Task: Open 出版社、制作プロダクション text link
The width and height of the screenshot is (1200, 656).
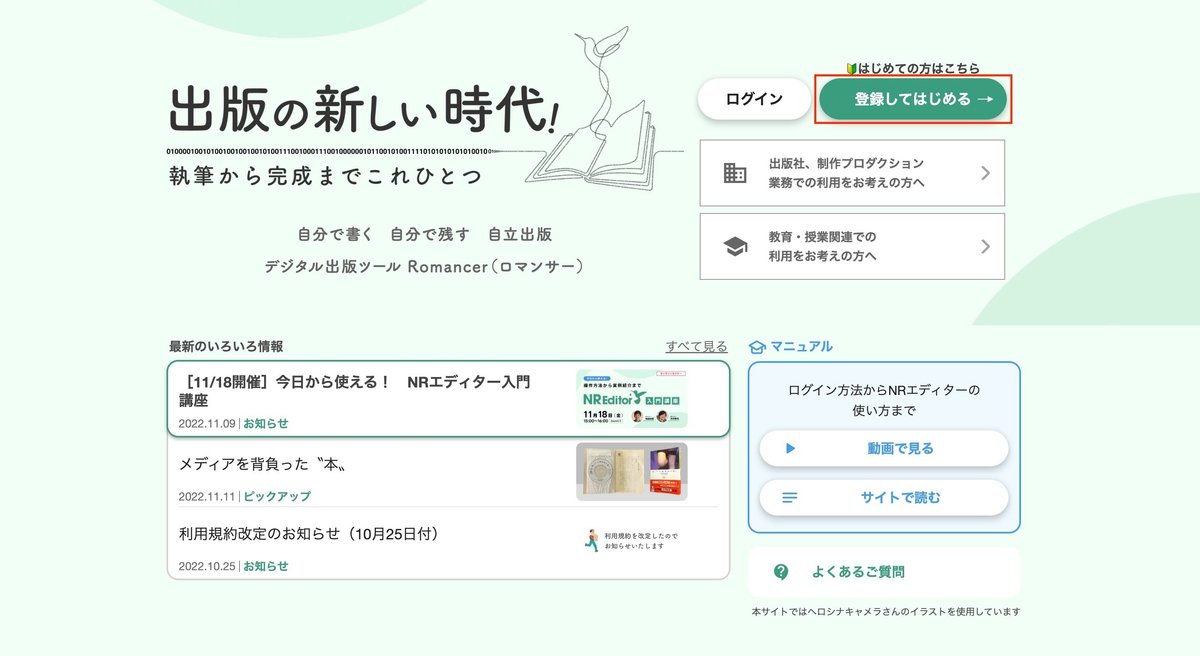Action: click(x=846, y=173)
